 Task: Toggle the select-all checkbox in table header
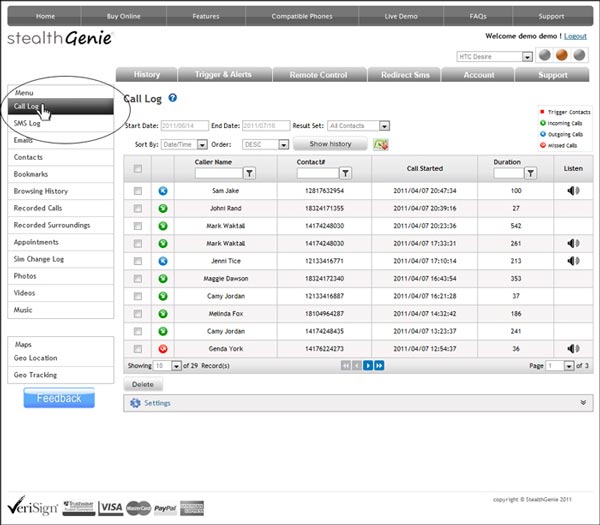pos(138,169)
